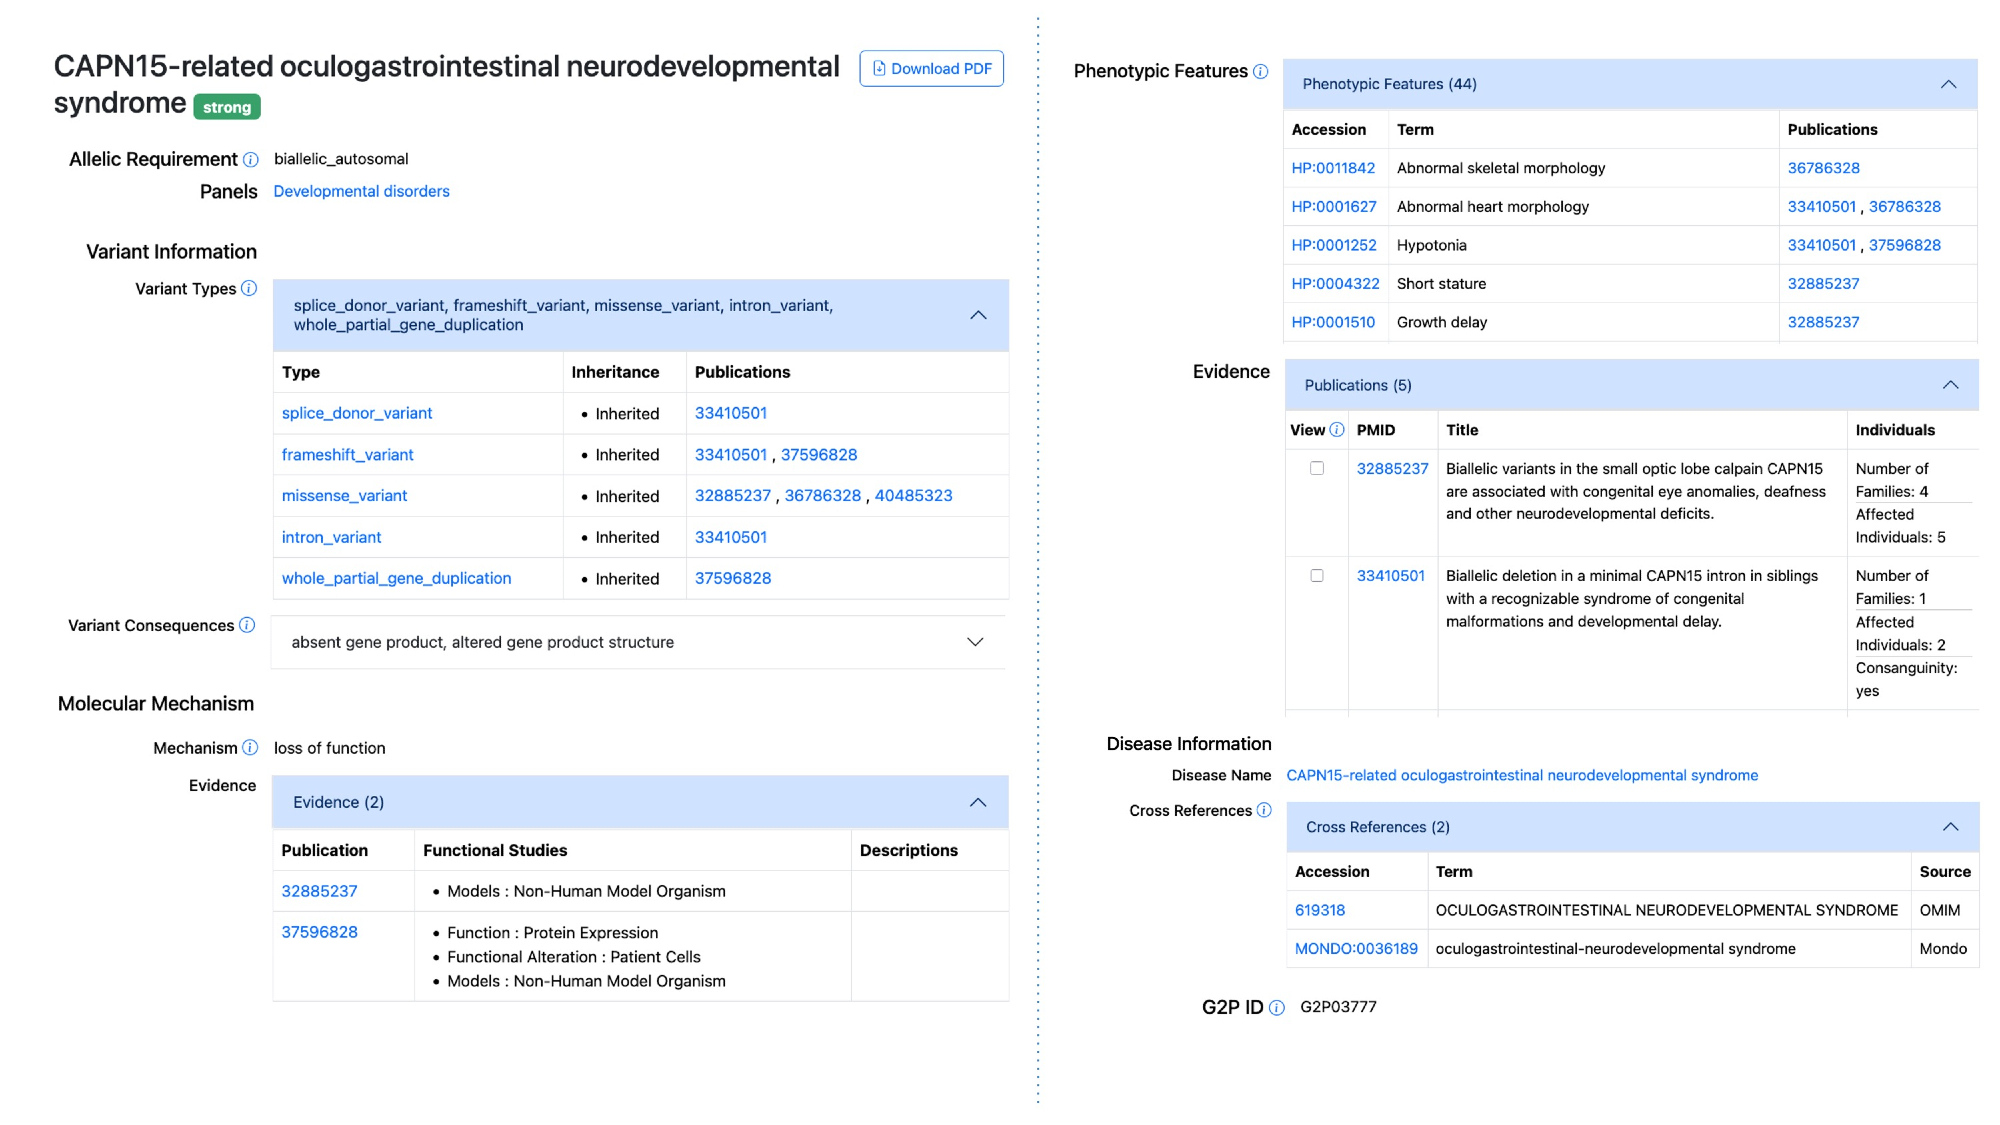2000x1125 pixels.
Task: Open HP:0001252 Hypotonia accession link
Action: 1333,245
